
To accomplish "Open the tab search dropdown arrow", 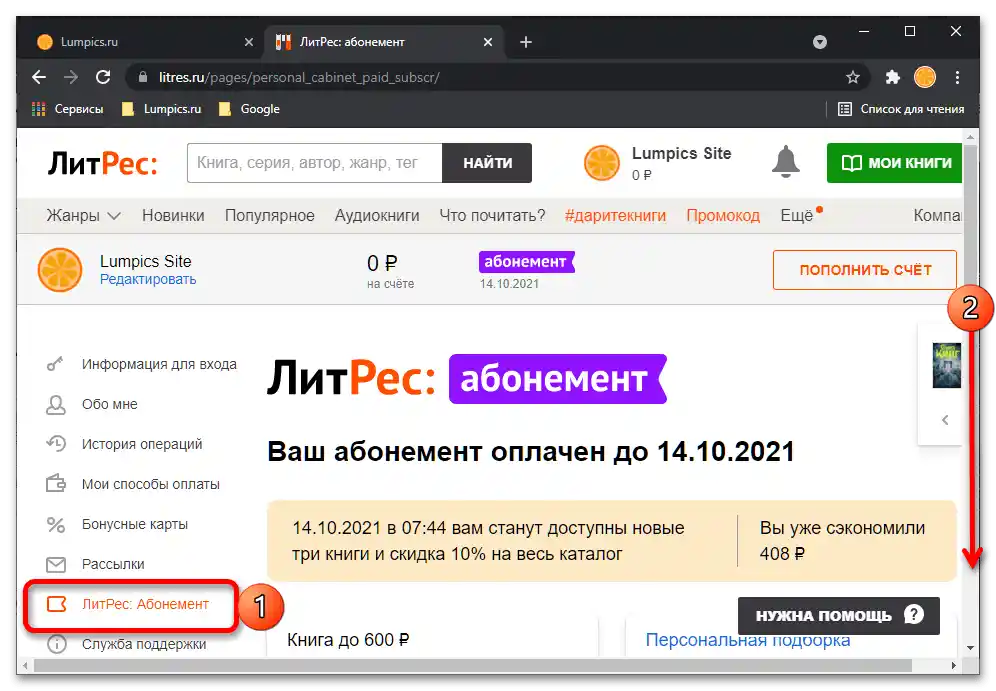I will (x=819, y=42).
